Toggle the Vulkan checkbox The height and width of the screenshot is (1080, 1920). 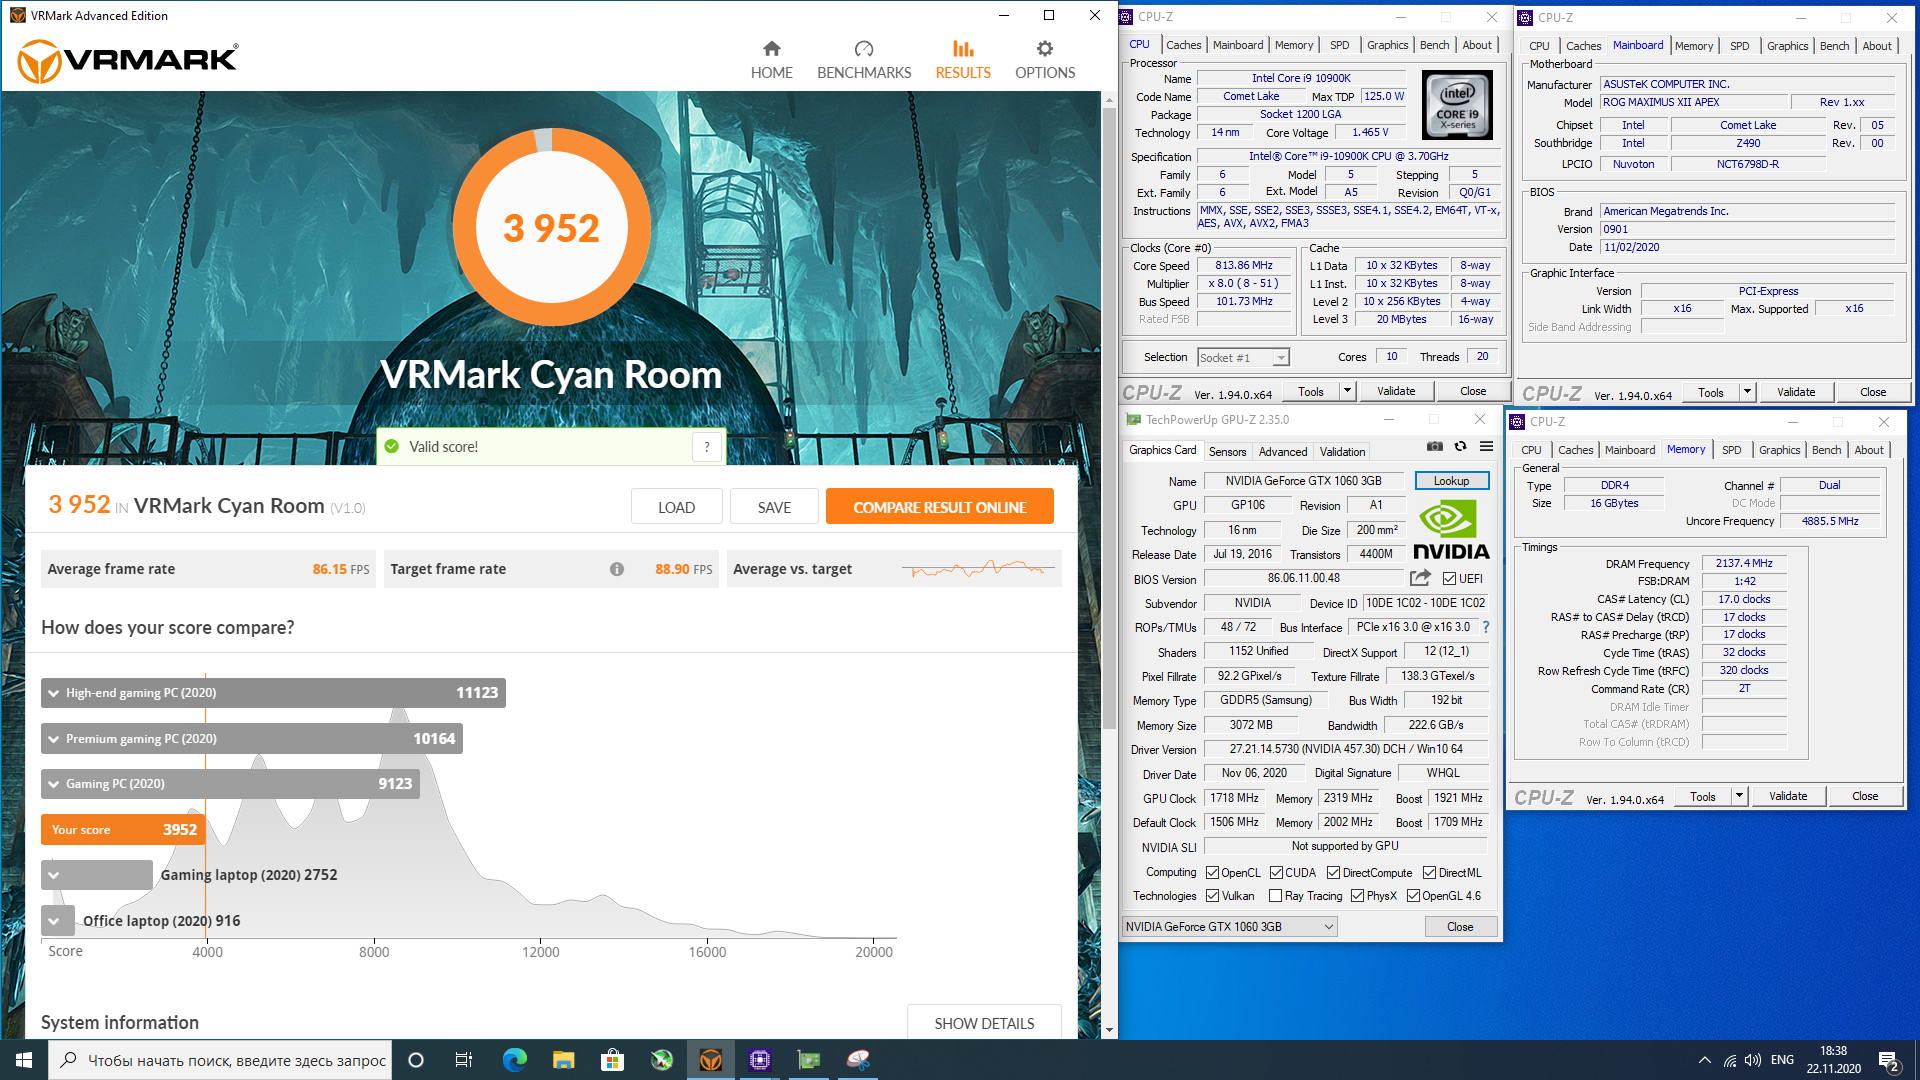click(x=1212, y=896)
